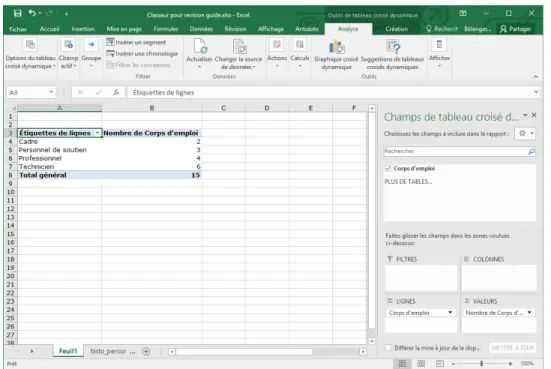Uncheck the Corps d'emploi field checkbox
The height and width of the screenshot is (369, 551).
tap(388, 168)
